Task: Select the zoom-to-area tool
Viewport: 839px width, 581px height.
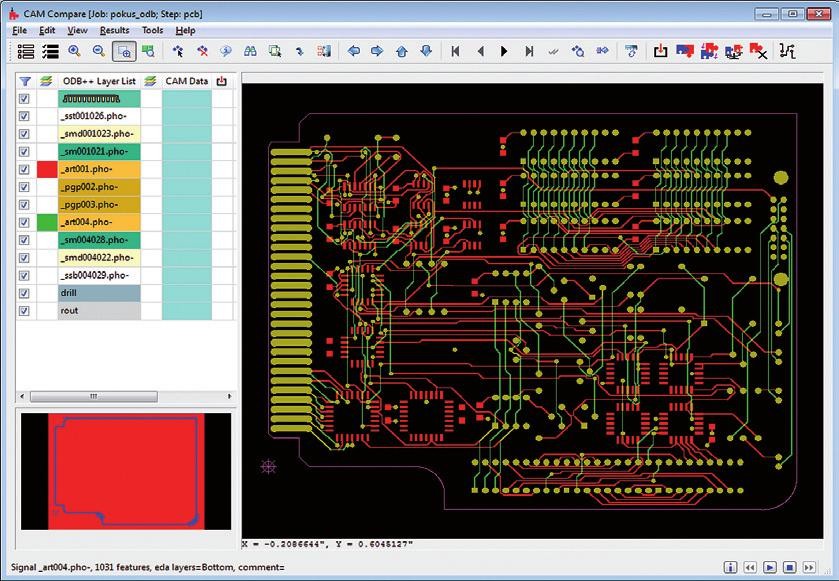Action: pos(124,51)
